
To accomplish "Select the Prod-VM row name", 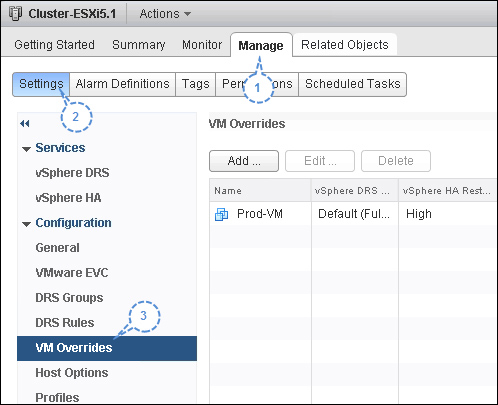I will (x=260, y=214).
